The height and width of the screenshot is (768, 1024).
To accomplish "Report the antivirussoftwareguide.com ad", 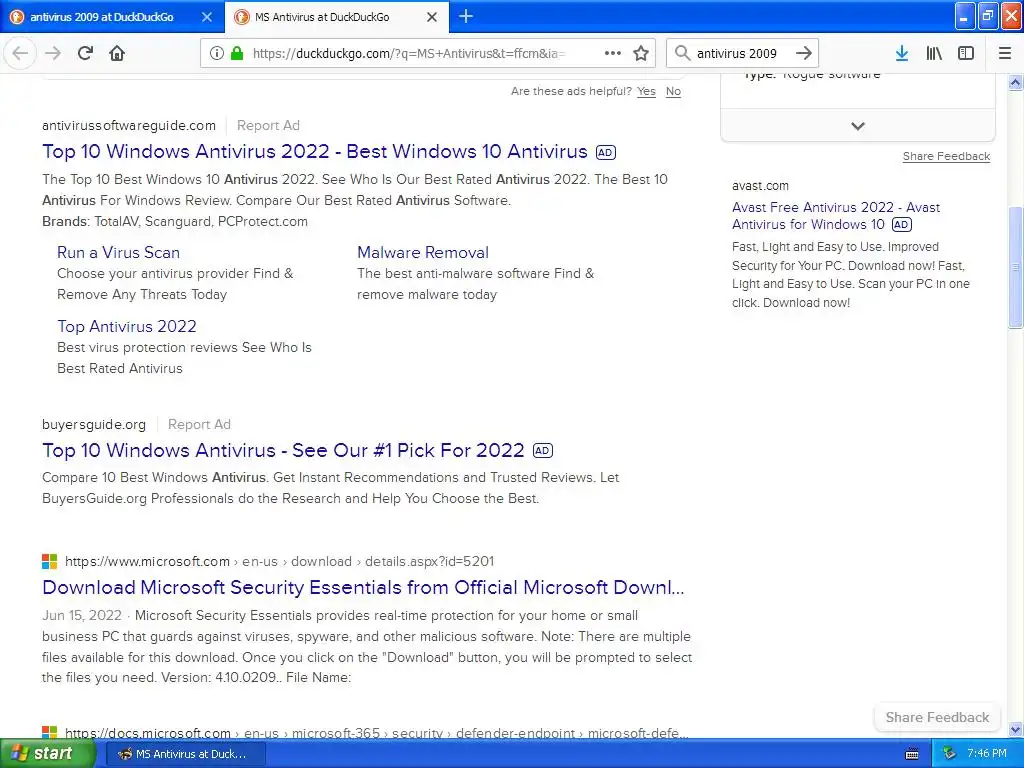I will [268, 125].
